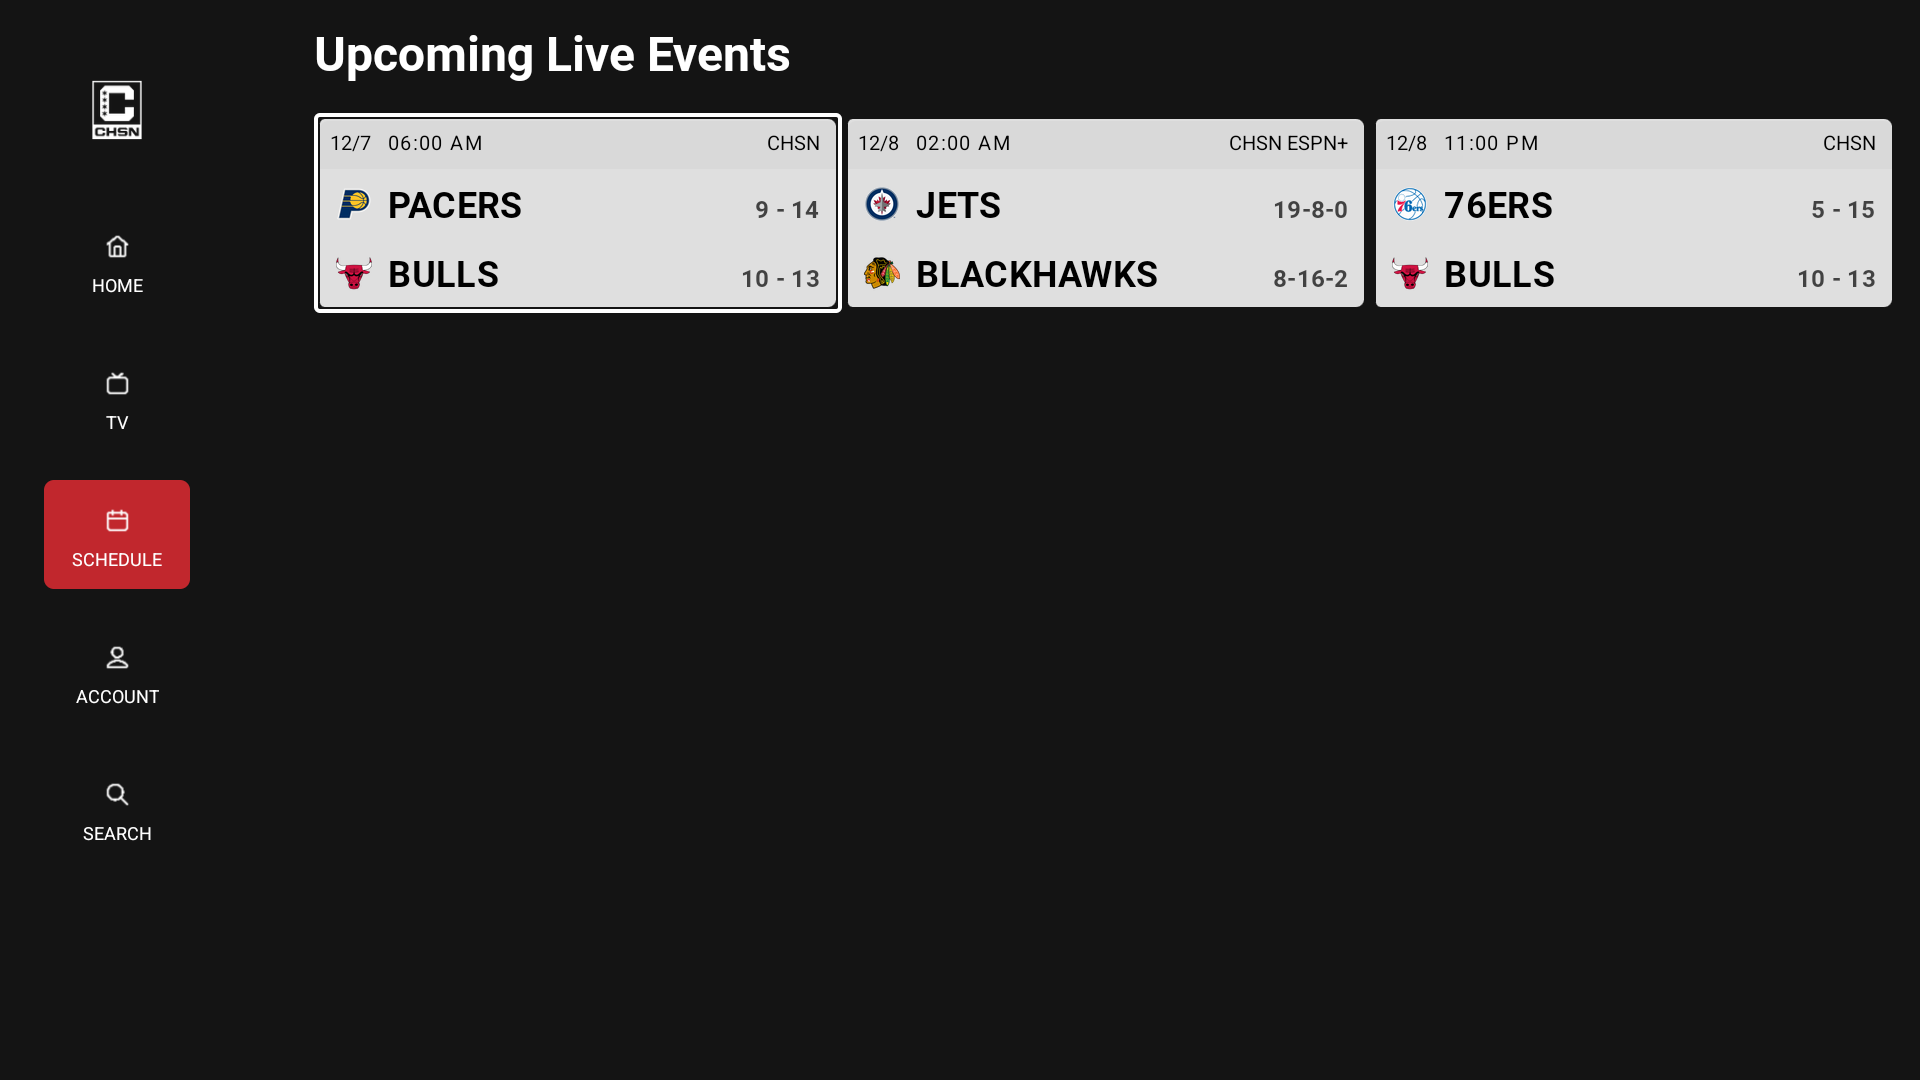Click the CHSN ESPN+ network label
This screenshot has height=1080, width=1920.
[1288, 143]
